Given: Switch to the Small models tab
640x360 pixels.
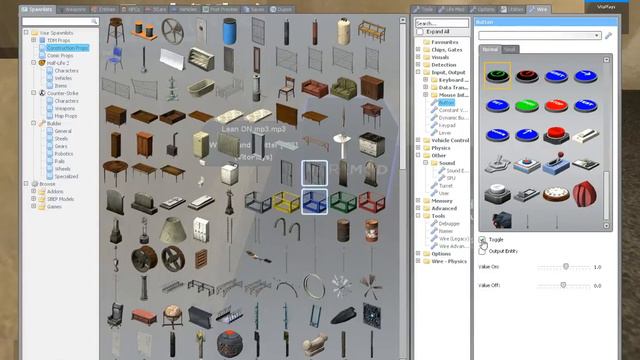Looking at the screenshot, I should tap(510, 49).
